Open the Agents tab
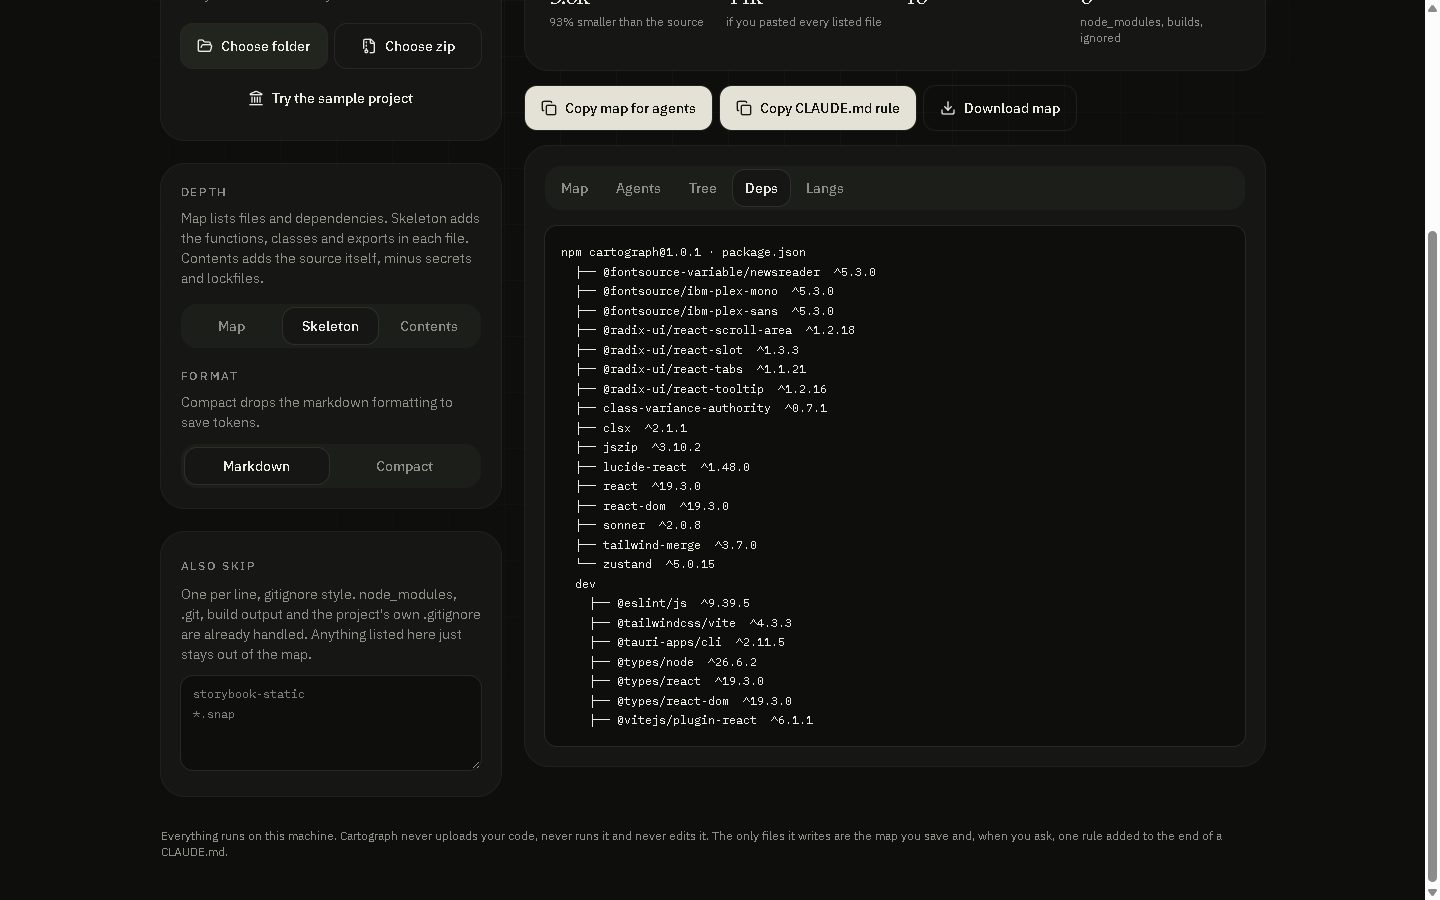Image resolution: width=1440 pixels, height=900 pixels. (638, 188)
